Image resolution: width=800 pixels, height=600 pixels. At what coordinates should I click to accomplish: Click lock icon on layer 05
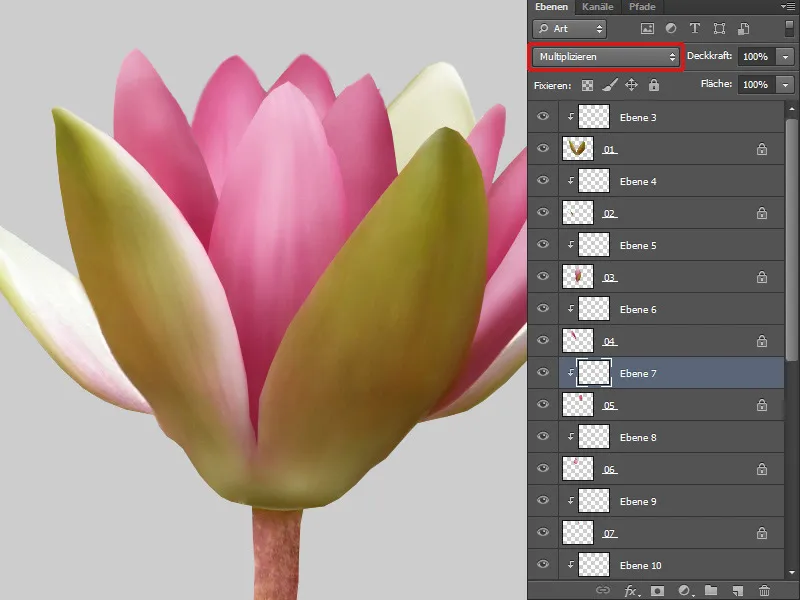coord(762,405)
